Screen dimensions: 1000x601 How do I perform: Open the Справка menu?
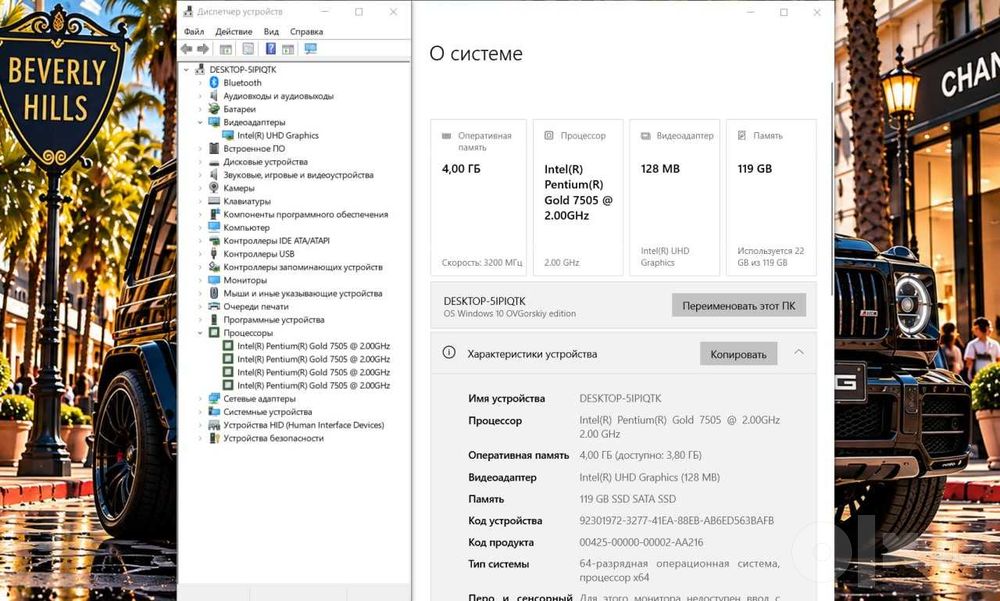(306, 31)
